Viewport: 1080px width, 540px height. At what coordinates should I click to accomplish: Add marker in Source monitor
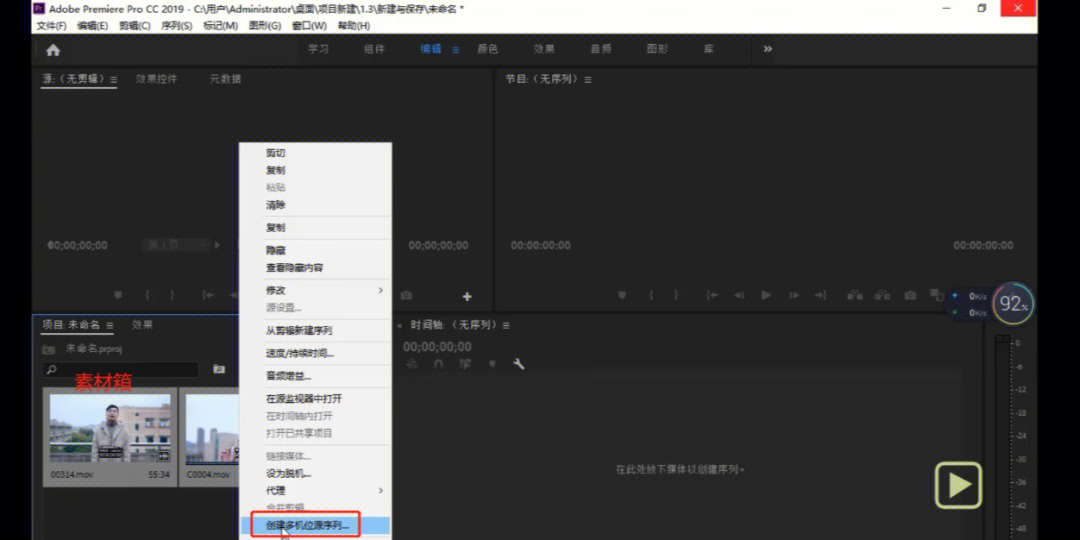pos(118,295)
